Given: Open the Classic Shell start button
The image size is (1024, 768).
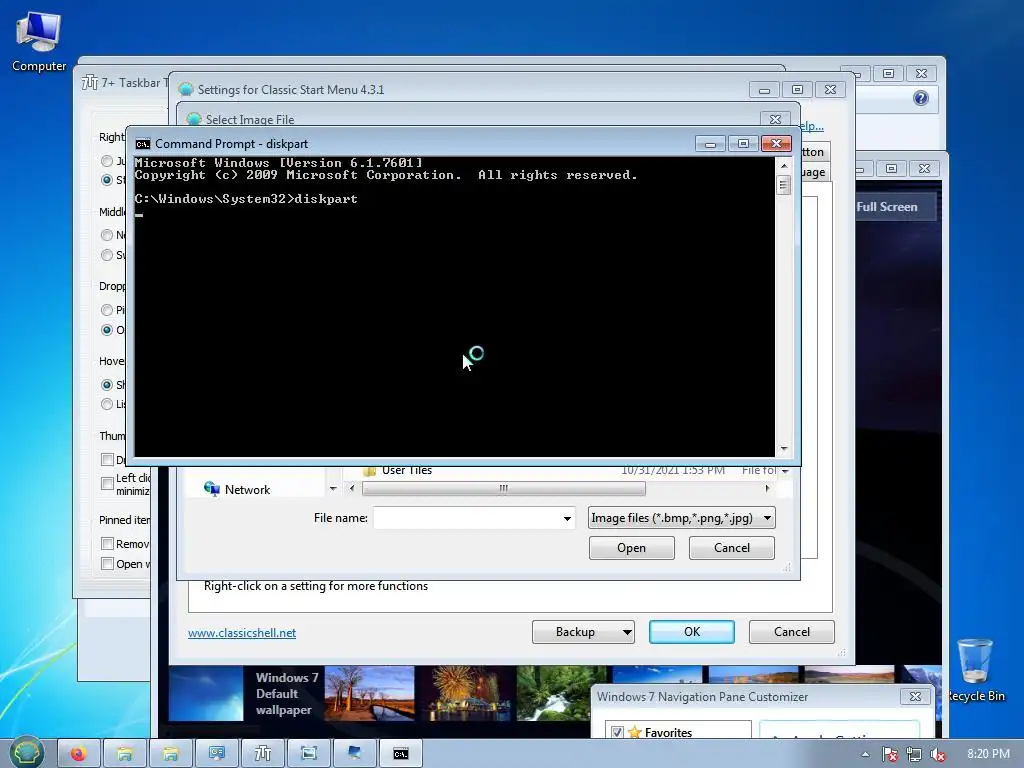Looking at the screenshot, I should 27,753.
